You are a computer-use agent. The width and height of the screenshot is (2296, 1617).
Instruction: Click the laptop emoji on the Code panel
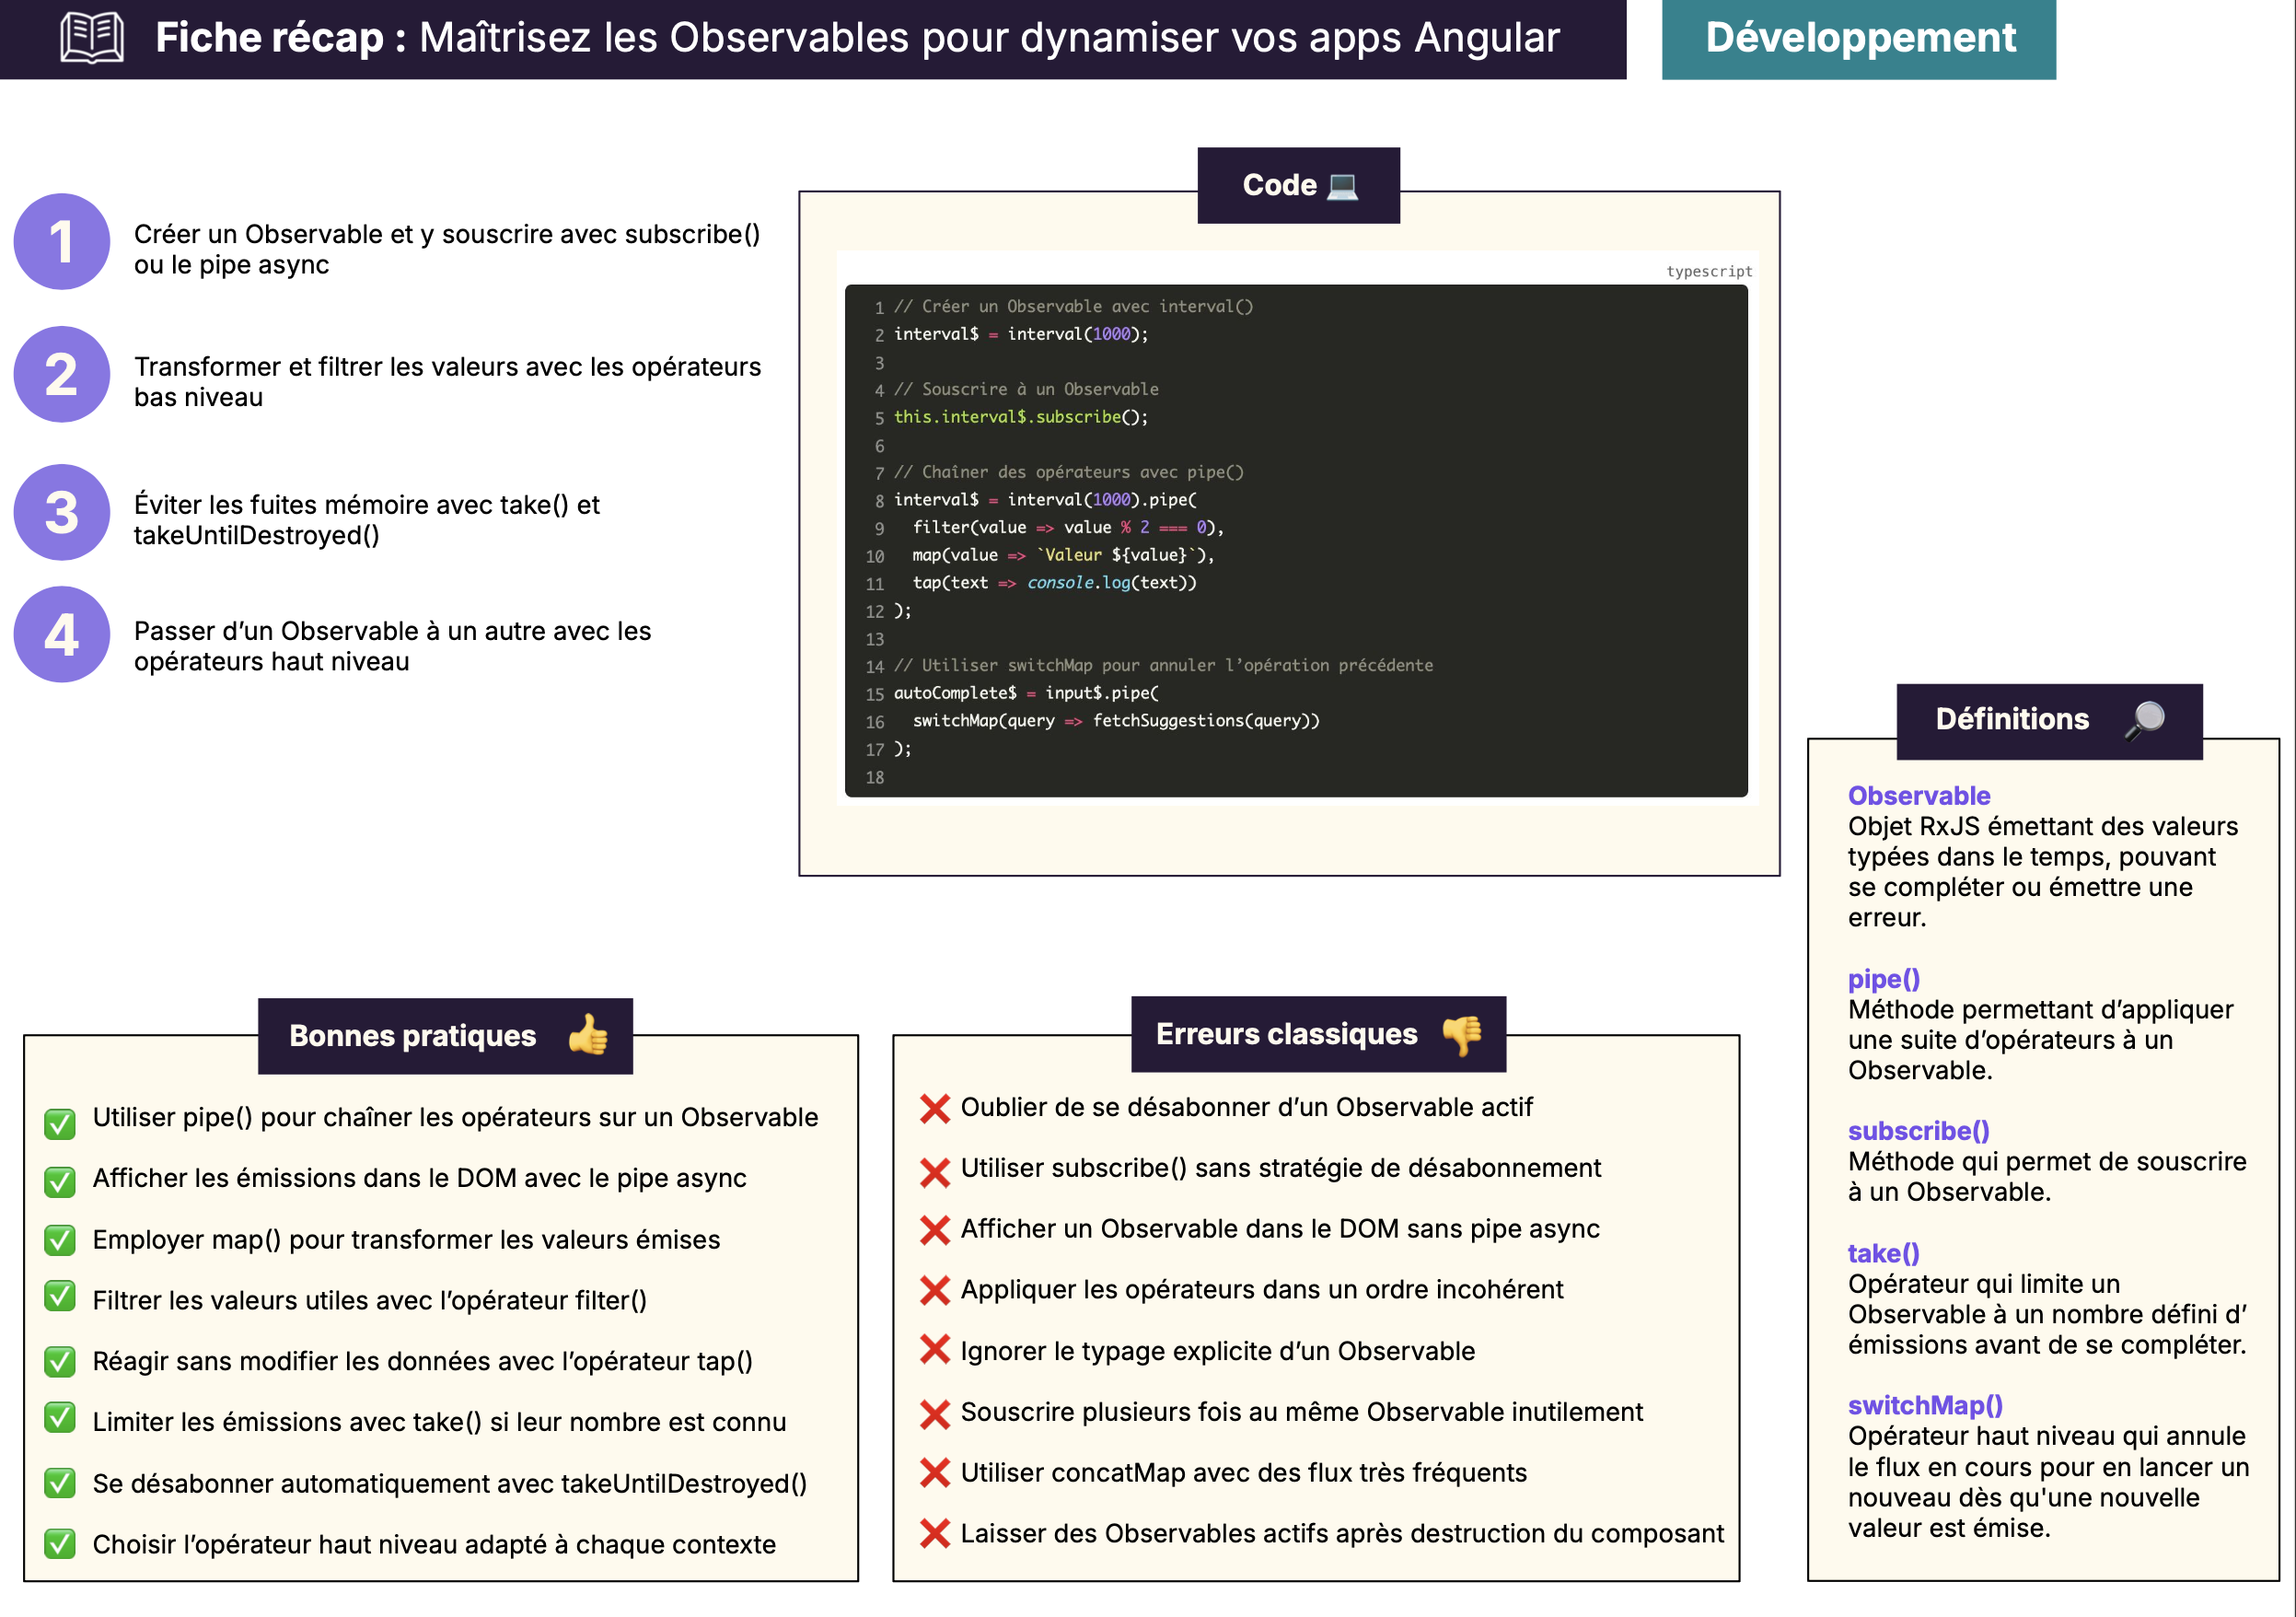point(1341,184)
